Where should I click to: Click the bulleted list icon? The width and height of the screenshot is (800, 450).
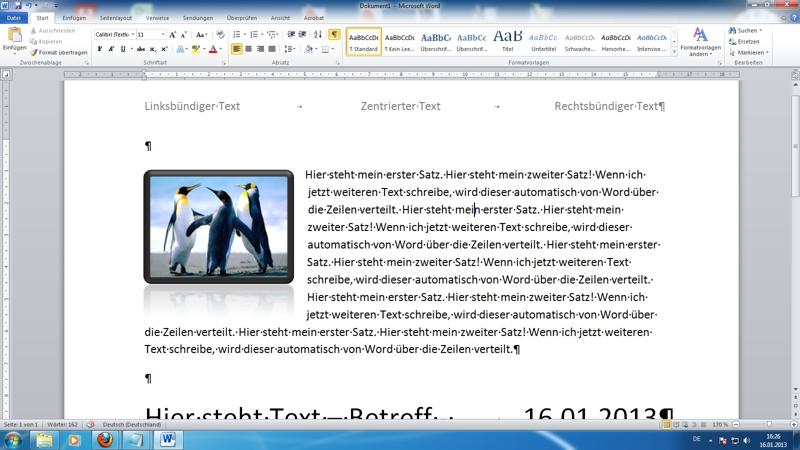click(x=238, y=34)
